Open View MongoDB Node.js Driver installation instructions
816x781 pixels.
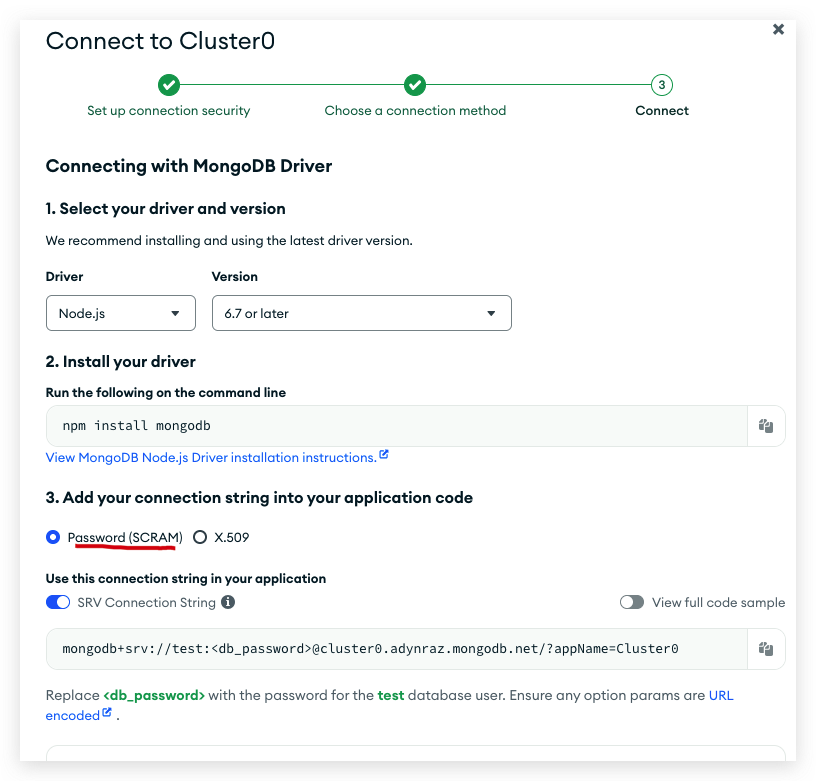click(x=211, y=457)
